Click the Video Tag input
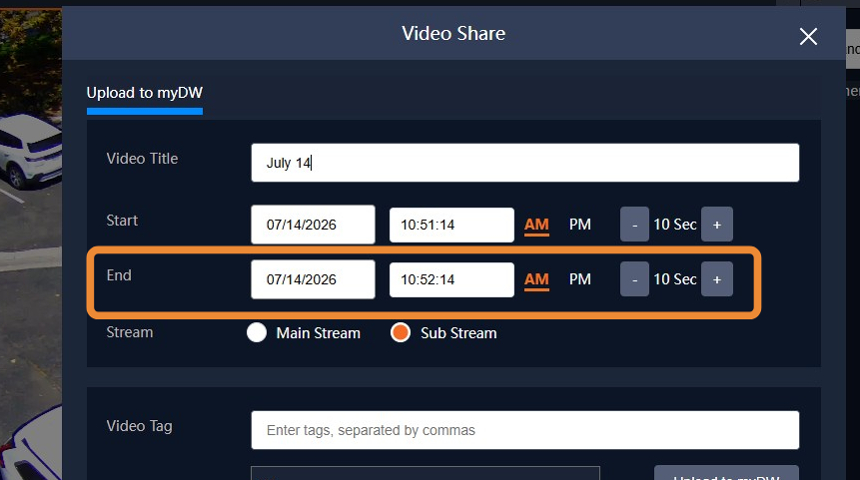 [x=525, y=430]
